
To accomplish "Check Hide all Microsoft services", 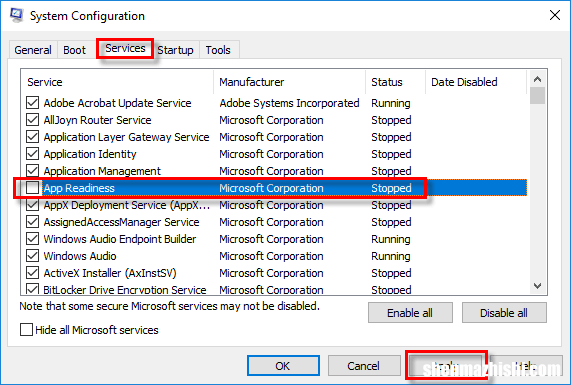I will 26,330.
